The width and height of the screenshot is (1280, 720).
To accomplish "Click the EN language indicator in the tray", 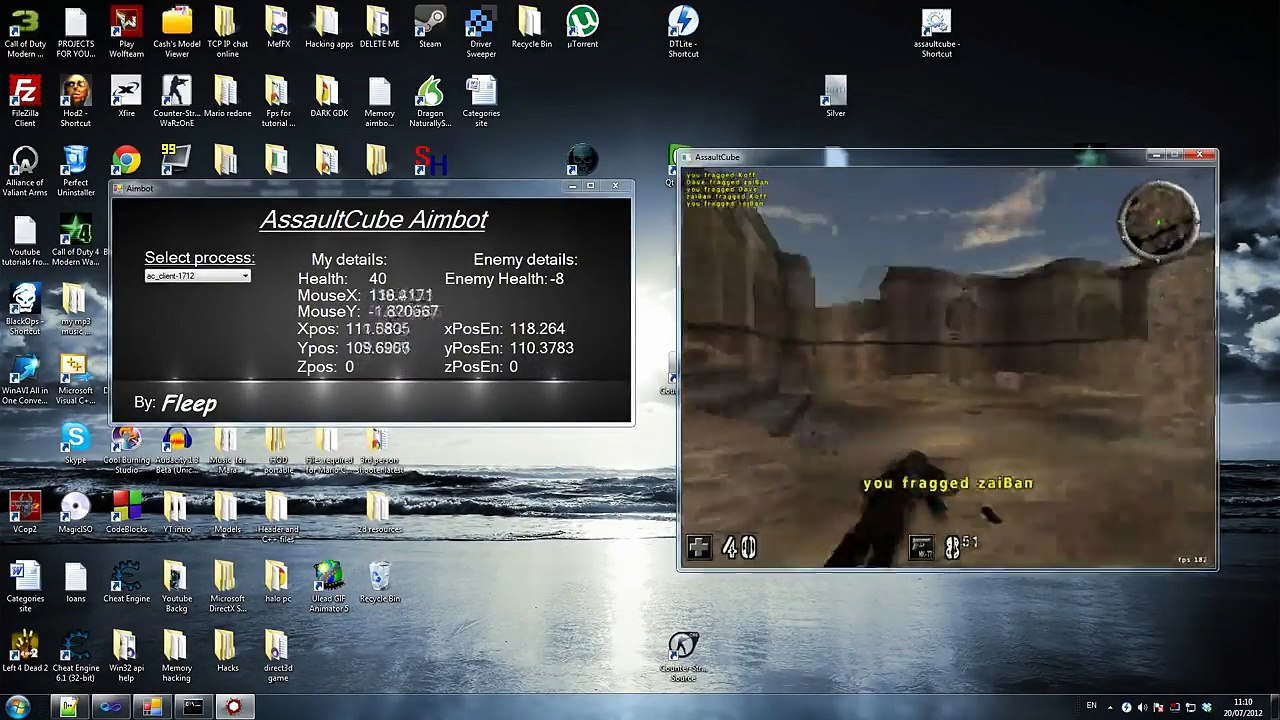I will pyautogui.click(x=1091, y=706).
